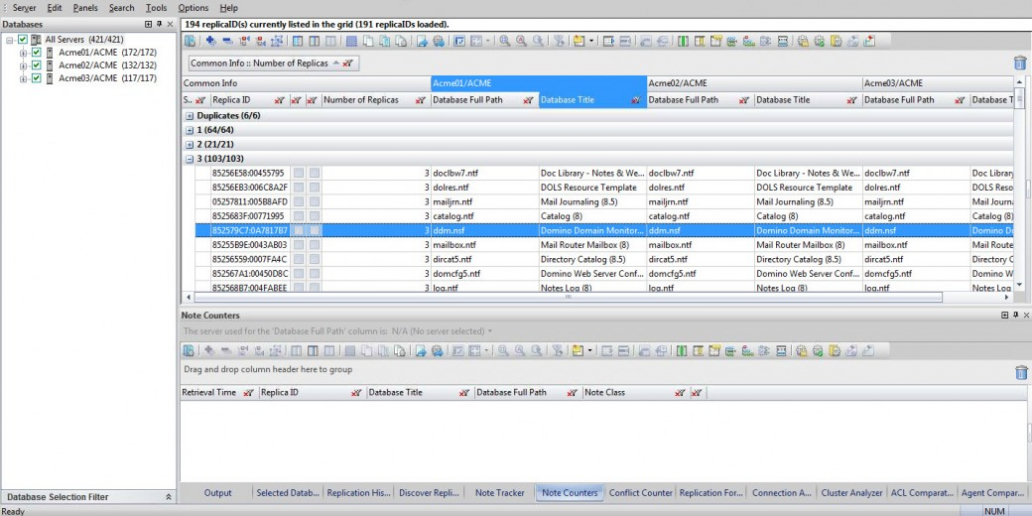
Task: Click the yellow note icon in Note Counters toolbar
Action: (x=577, y=351)
